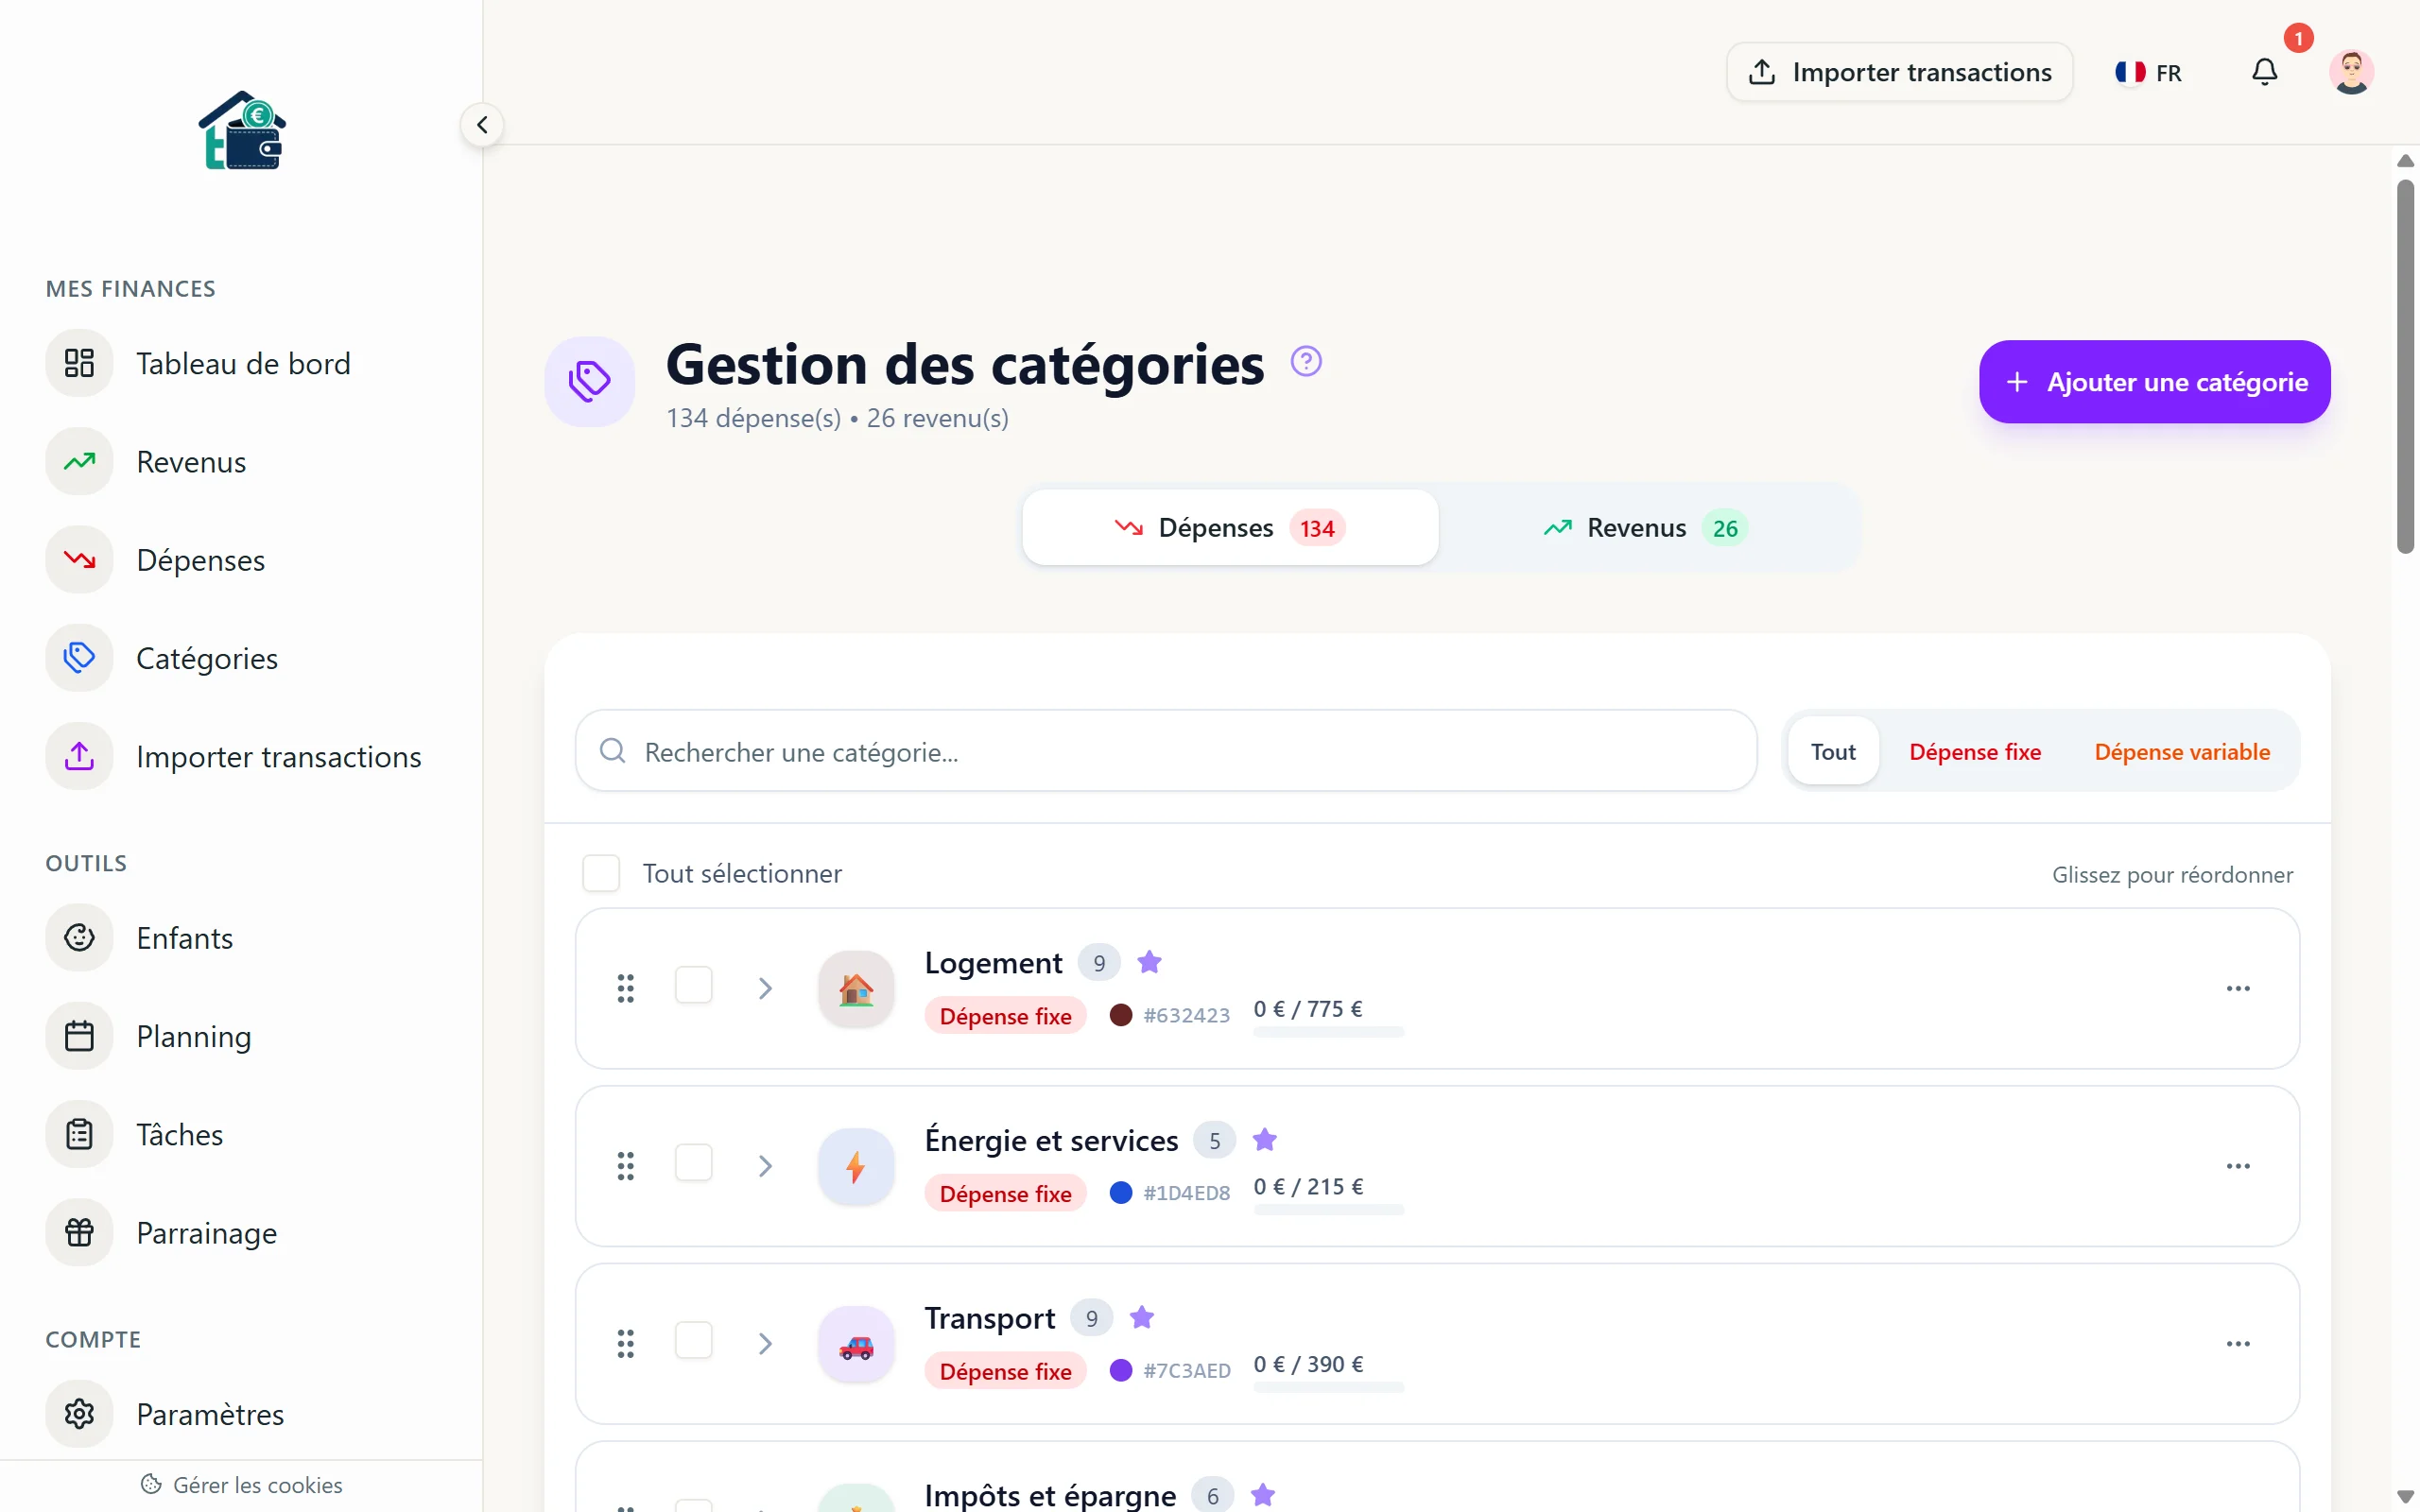
Task: Open Tableau de bord dashboard icon
Action: point(79,363)
